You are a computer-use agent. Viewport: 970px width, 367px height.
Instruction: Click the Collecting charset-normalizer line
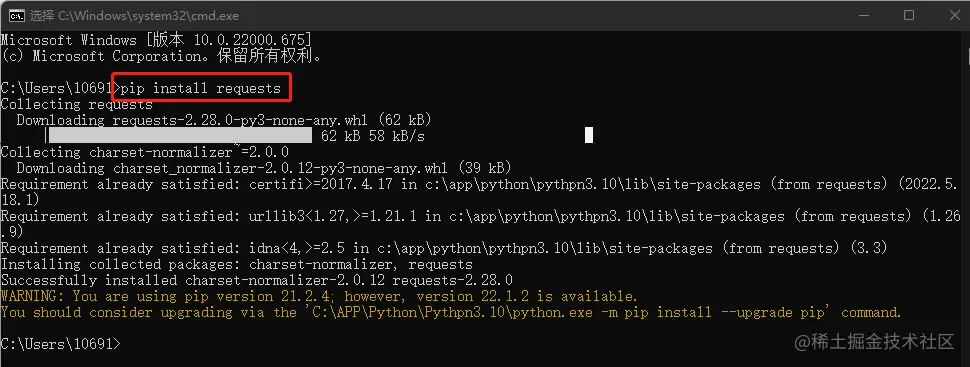(144, 152)
